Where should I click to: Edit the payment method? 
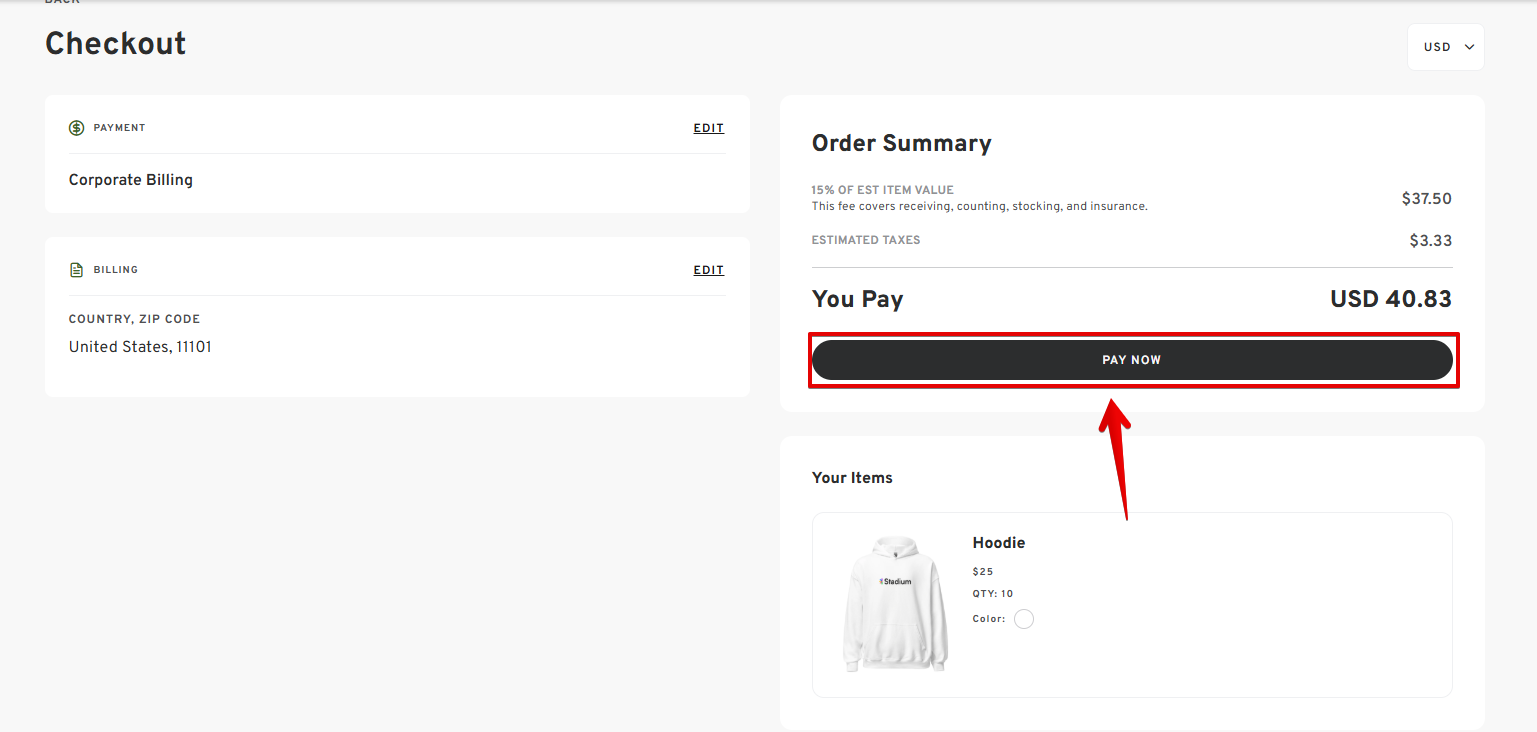708,128
